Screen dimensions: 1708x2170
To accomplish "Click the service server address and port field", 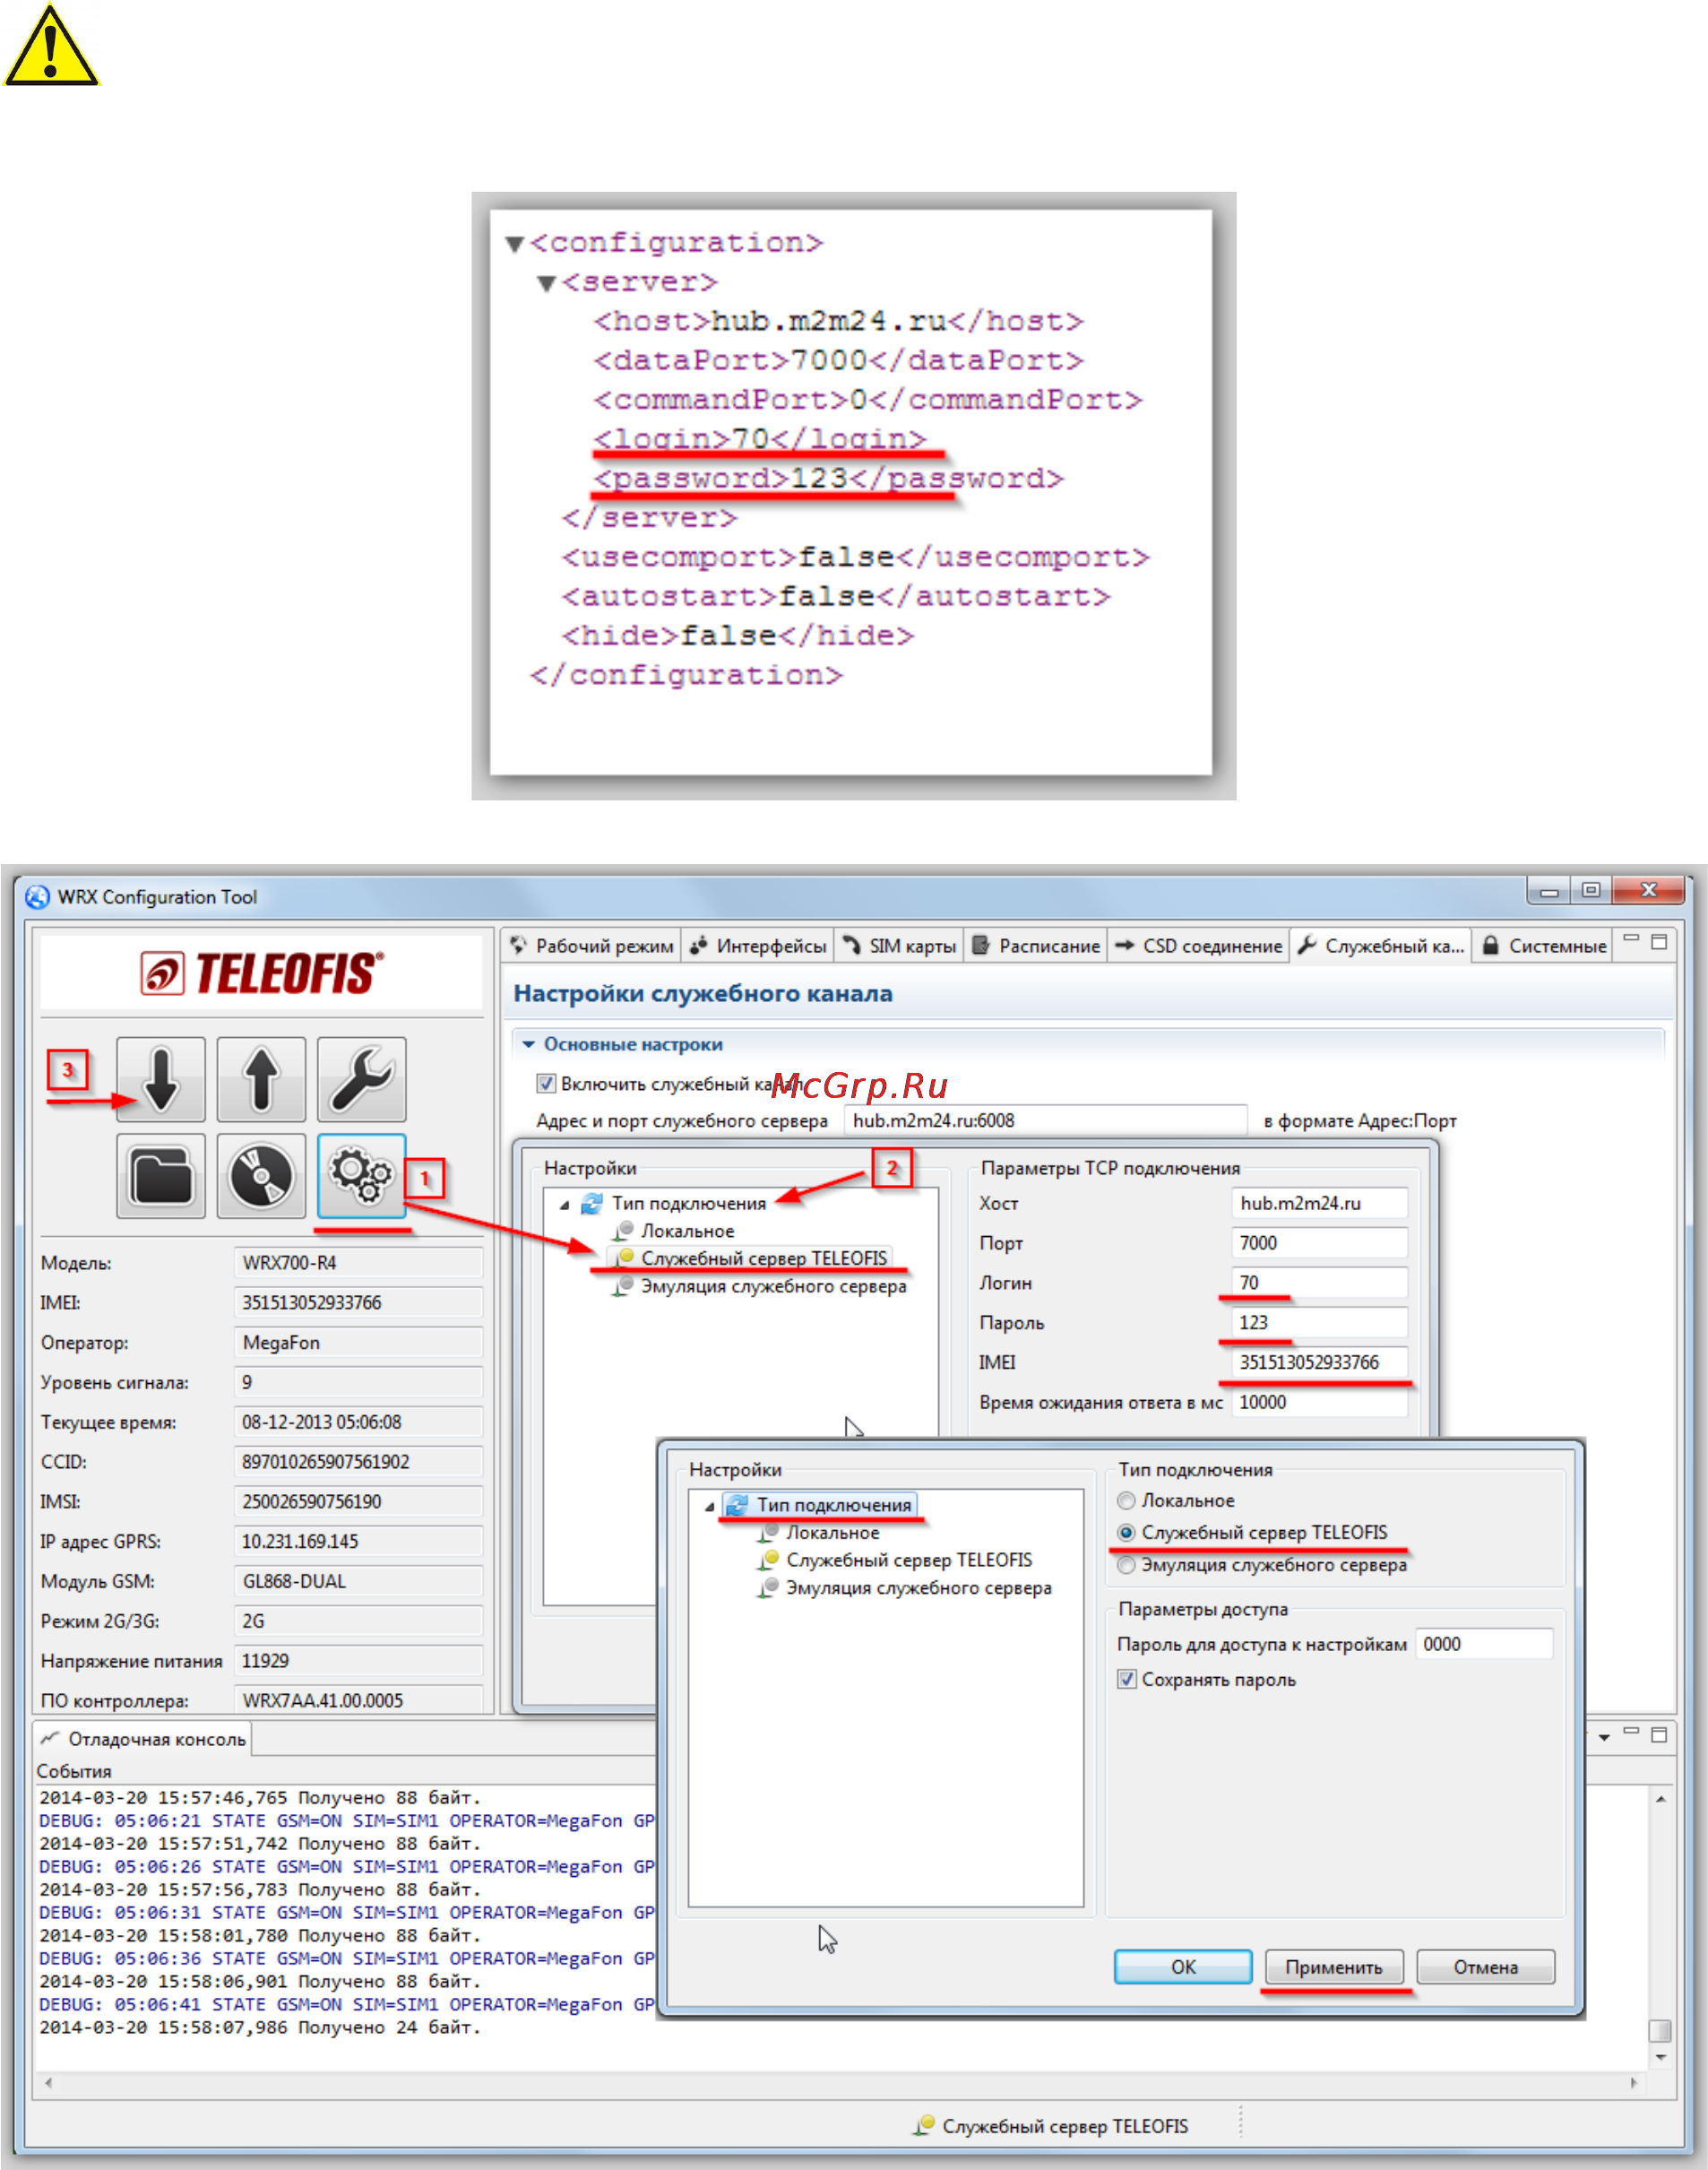I will [1046, 1120].
